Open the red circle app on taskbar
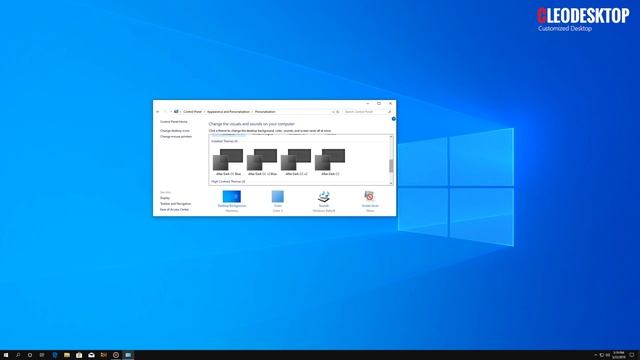 (116, 355)
